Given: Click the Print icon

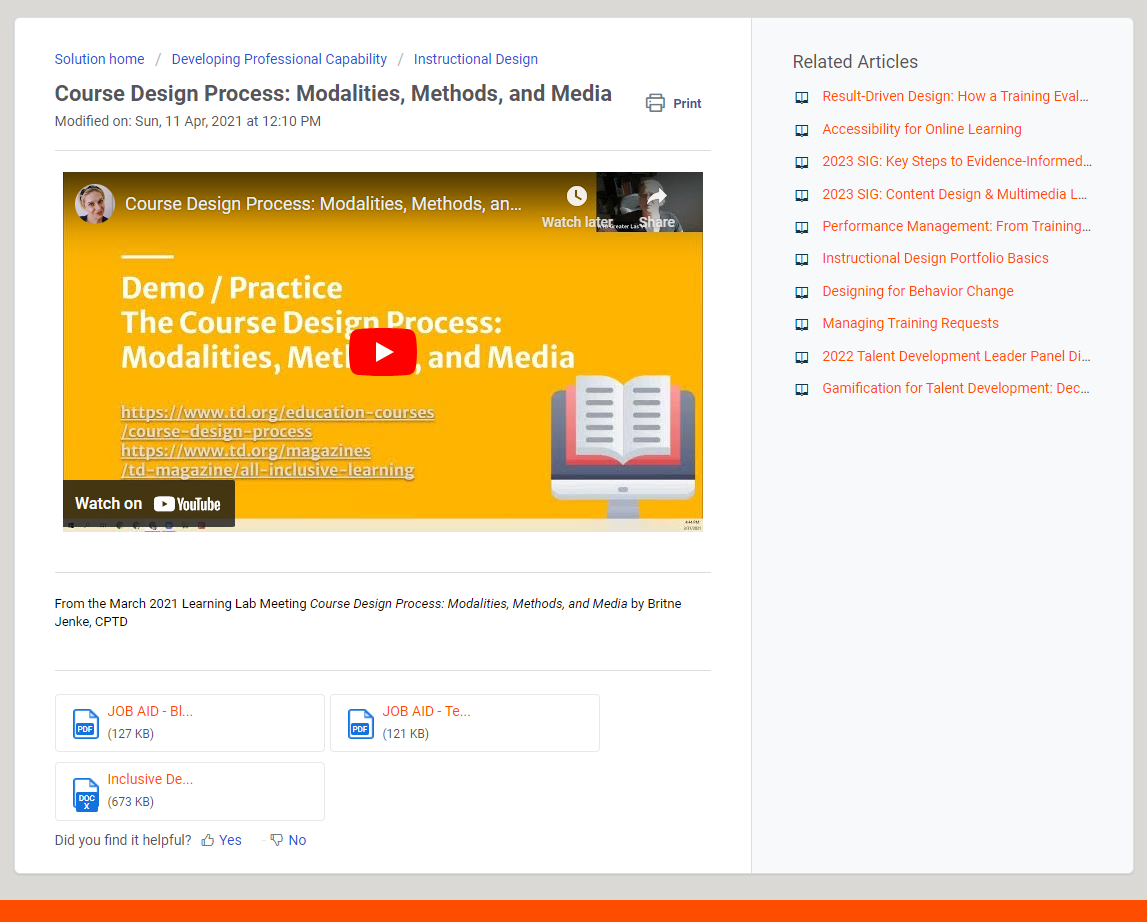Looking at the screenshot, I should point(655,103).
